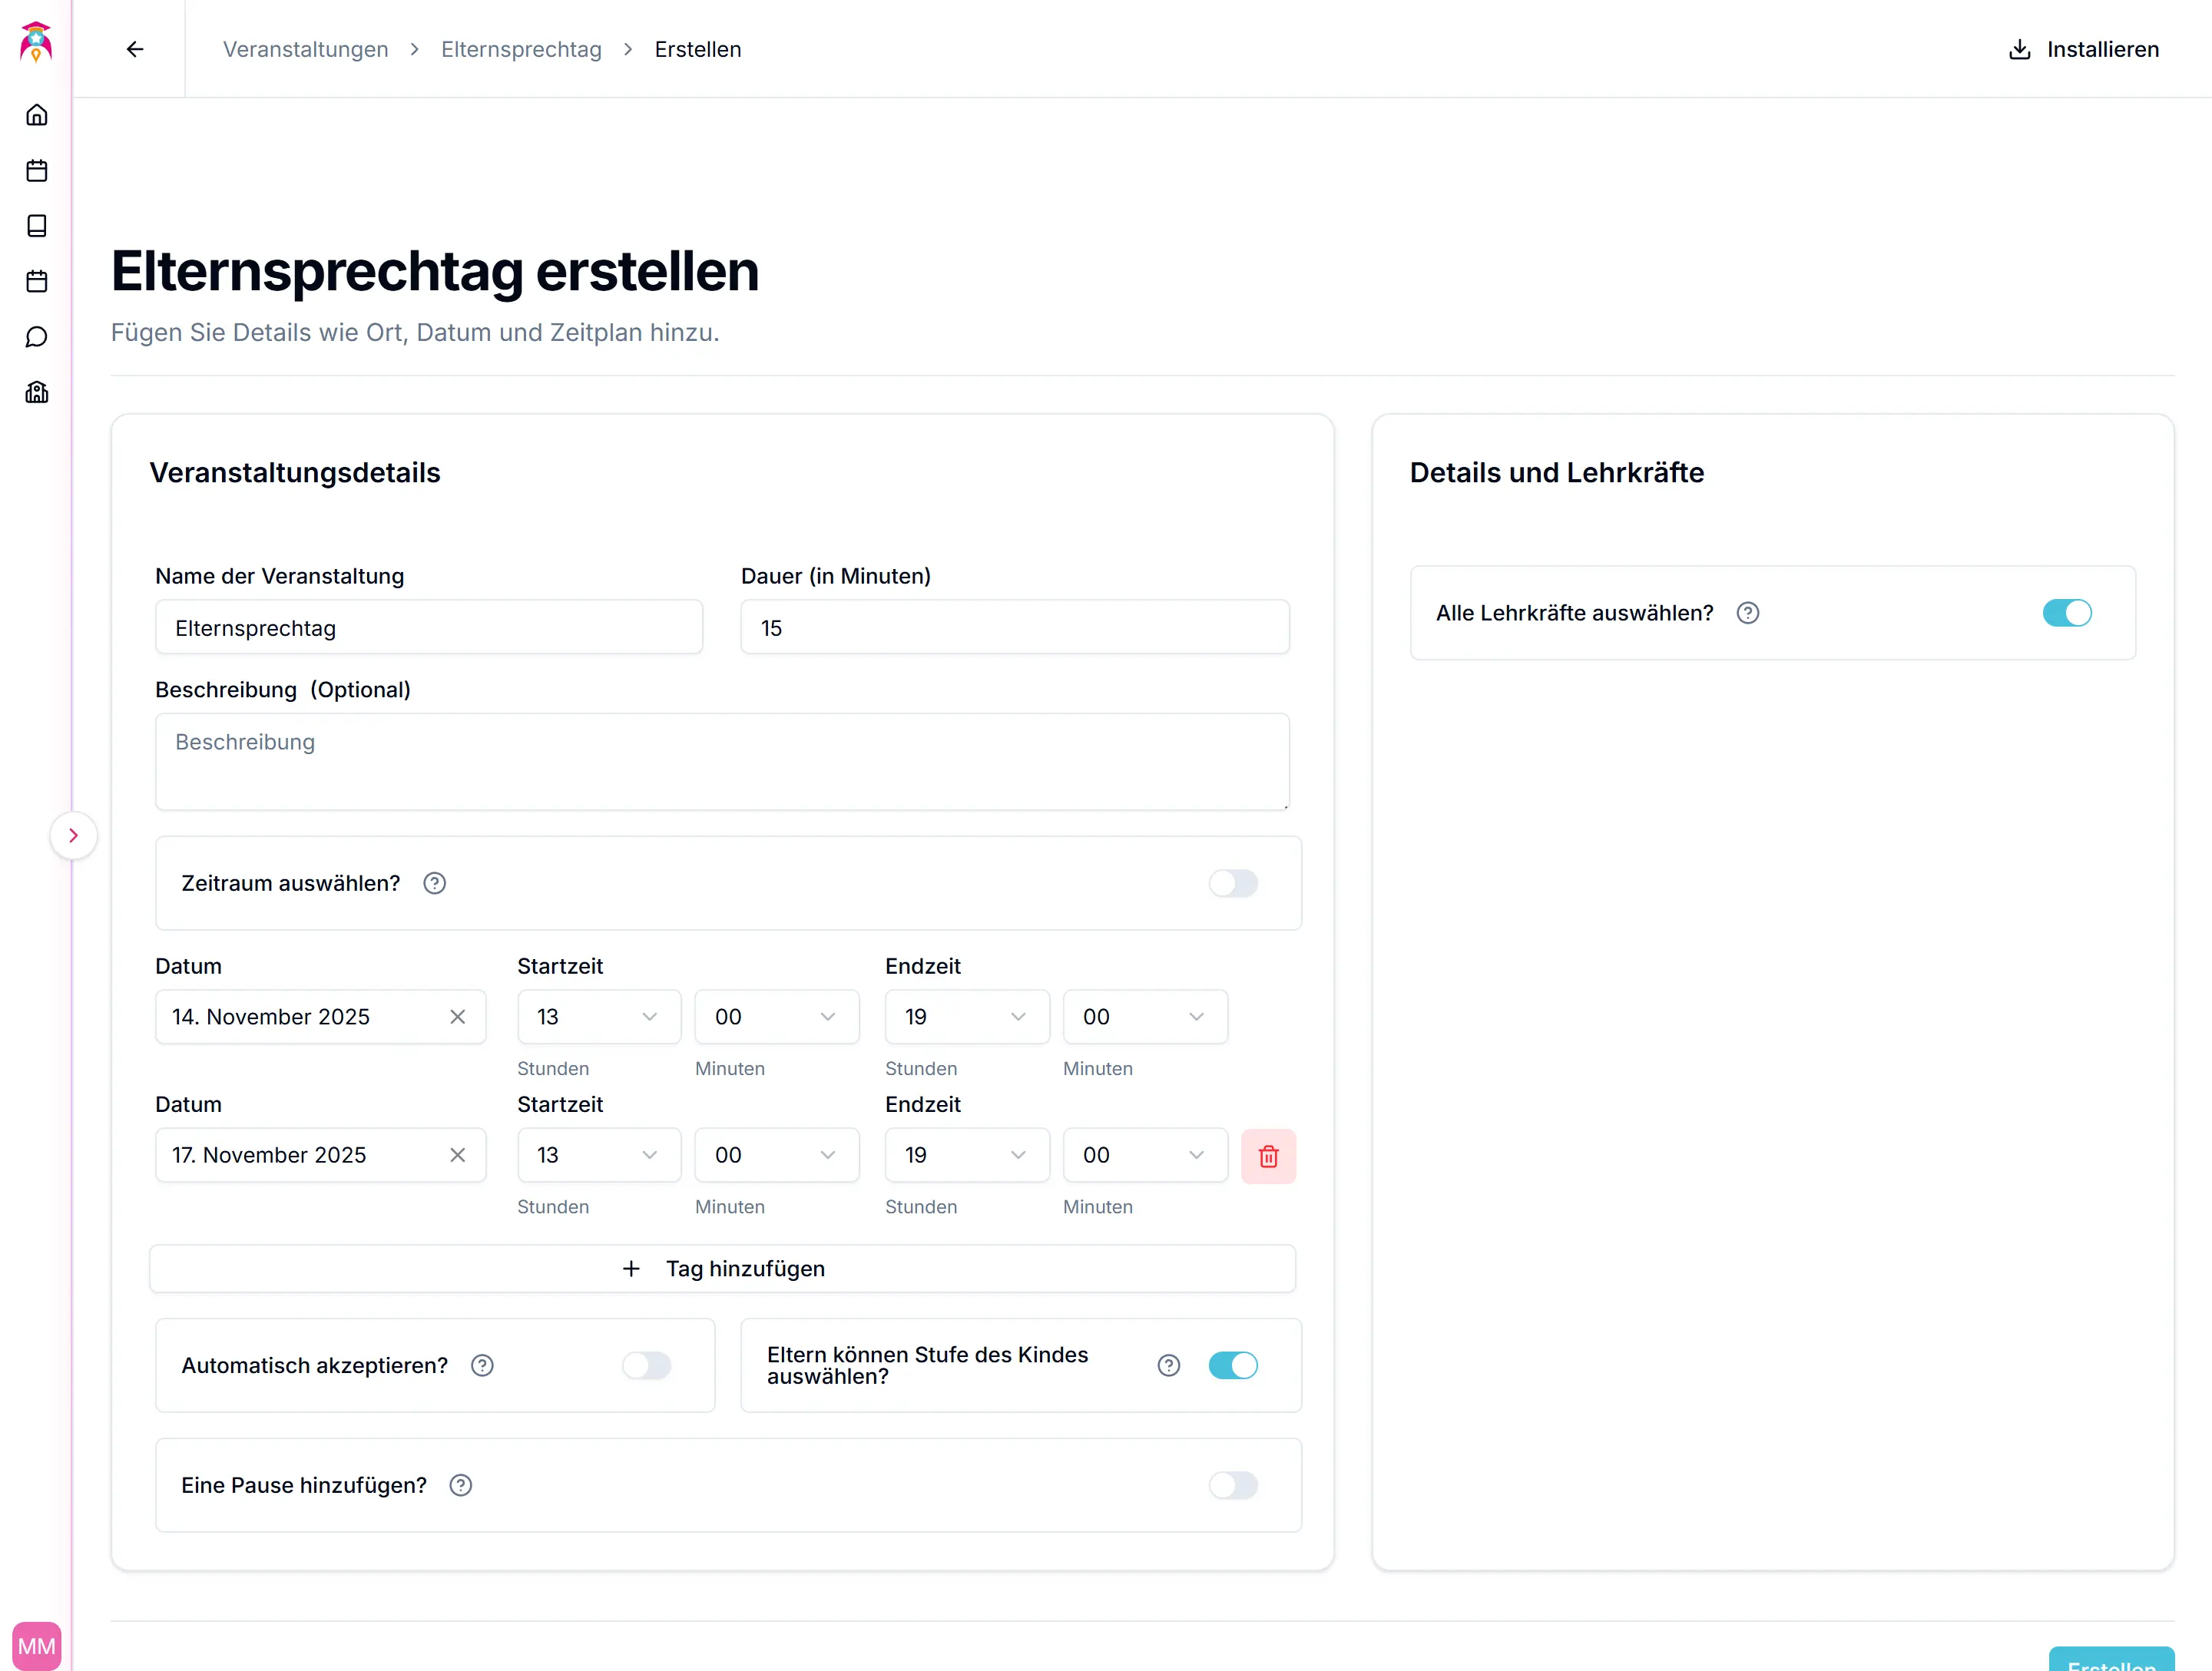The image size is (2212, 1671).
Task: Open the book icon in sidebar
Action: click(x=37, y=226)
